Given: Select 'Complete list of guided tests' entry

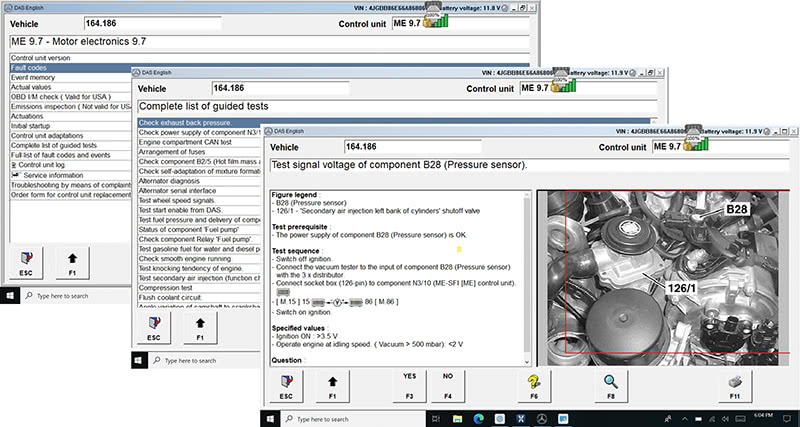Looking at the screenshot, I should [x=70, y=145].
